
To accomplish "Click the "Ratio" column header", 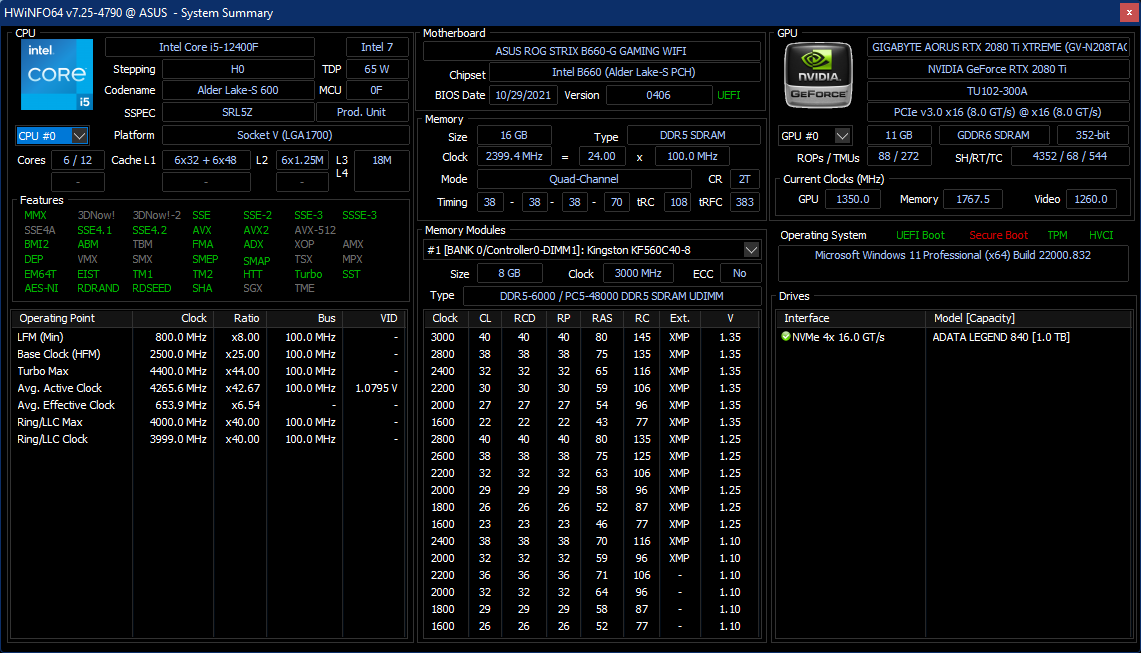I will 239,318.
